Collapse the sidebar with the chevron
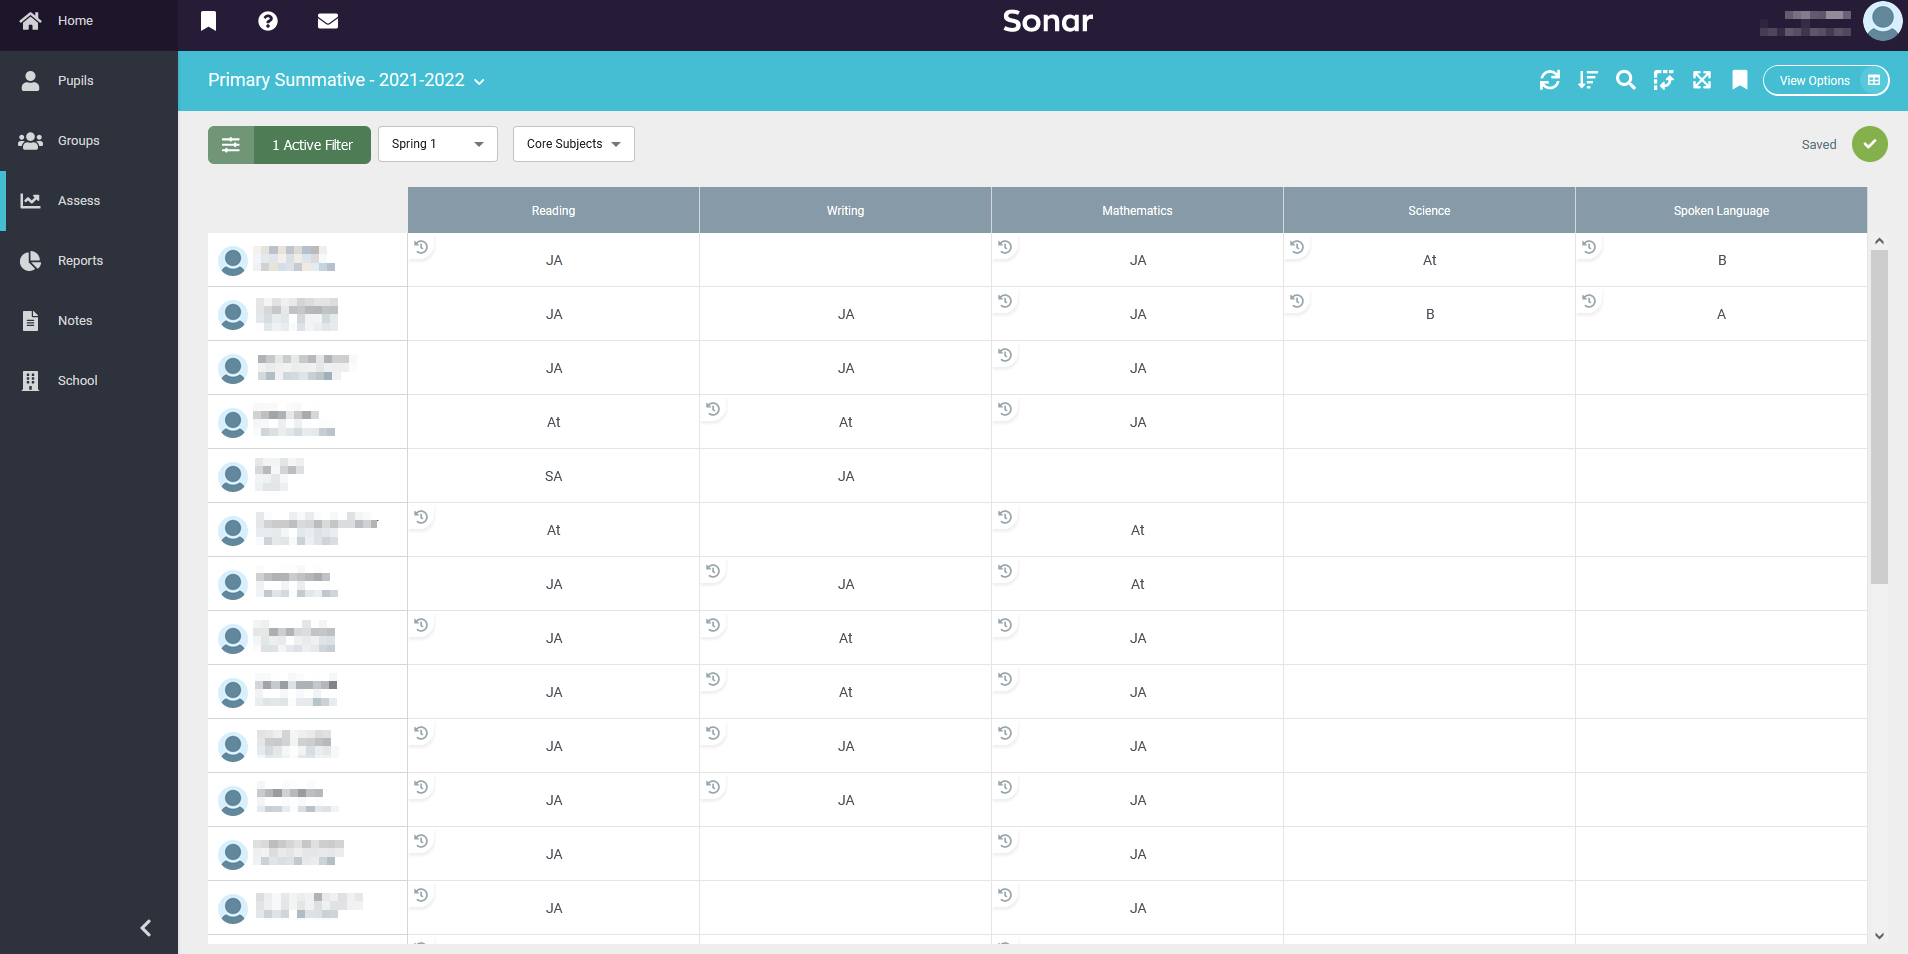 146,928
